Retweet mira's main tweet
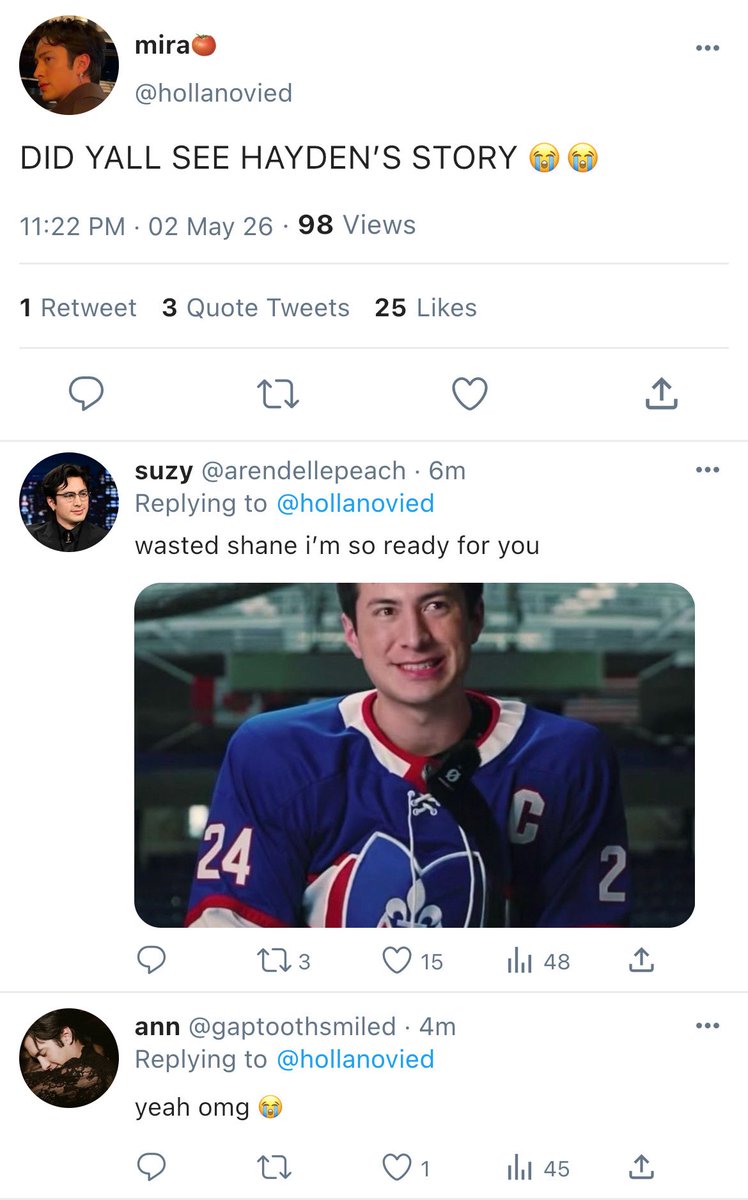This screenshot has width=748, height=1200. pyautogui.click(x=279, y=394)
